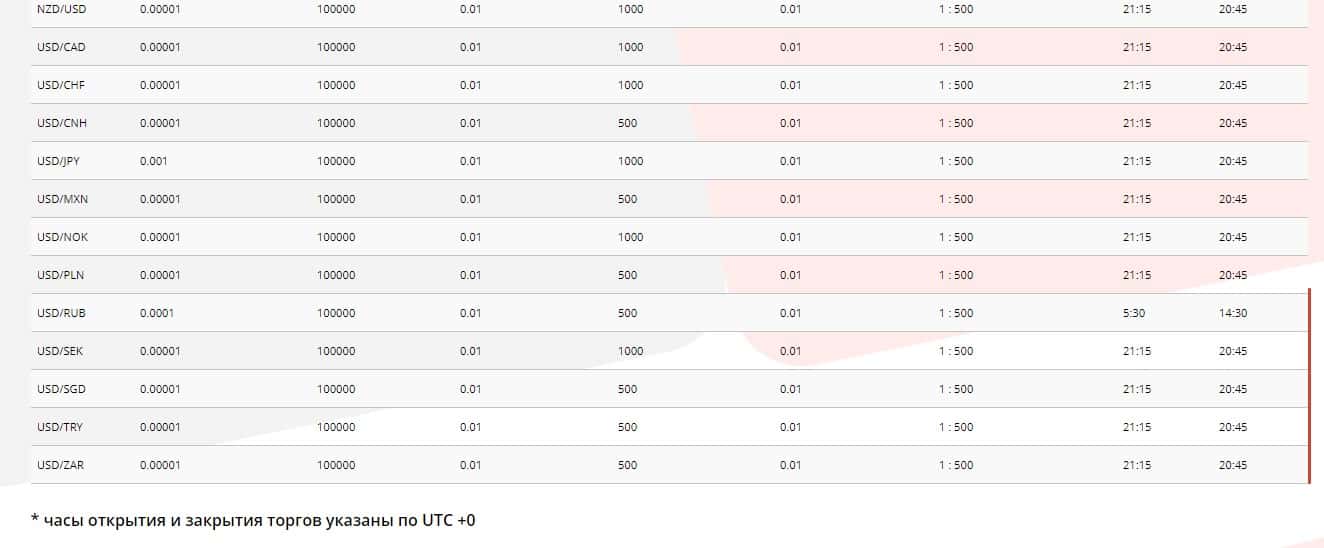Click the USD/PLN row name
The height and width of the screenshot is (548, 1324).
click(x=61, y=275)
